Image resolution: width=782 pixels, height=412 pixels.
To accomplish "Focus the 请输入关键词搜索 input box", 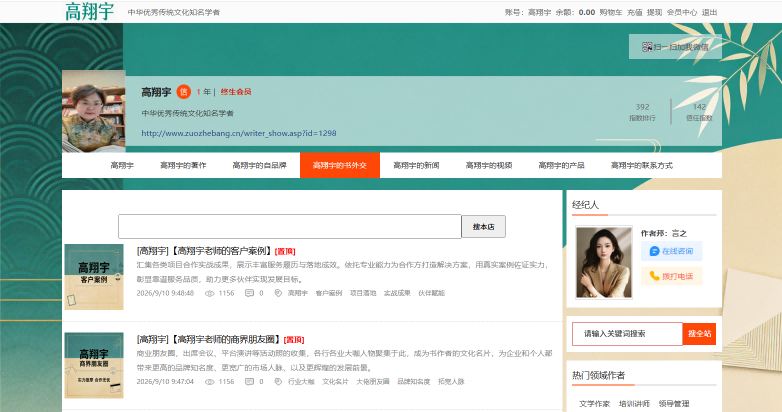I will coord(627,334).
